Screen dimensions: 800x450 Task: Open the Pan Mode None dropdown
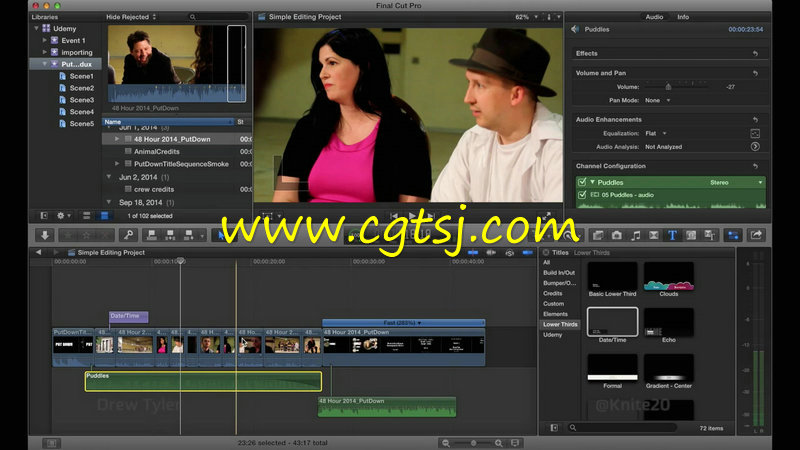[658, 101]
